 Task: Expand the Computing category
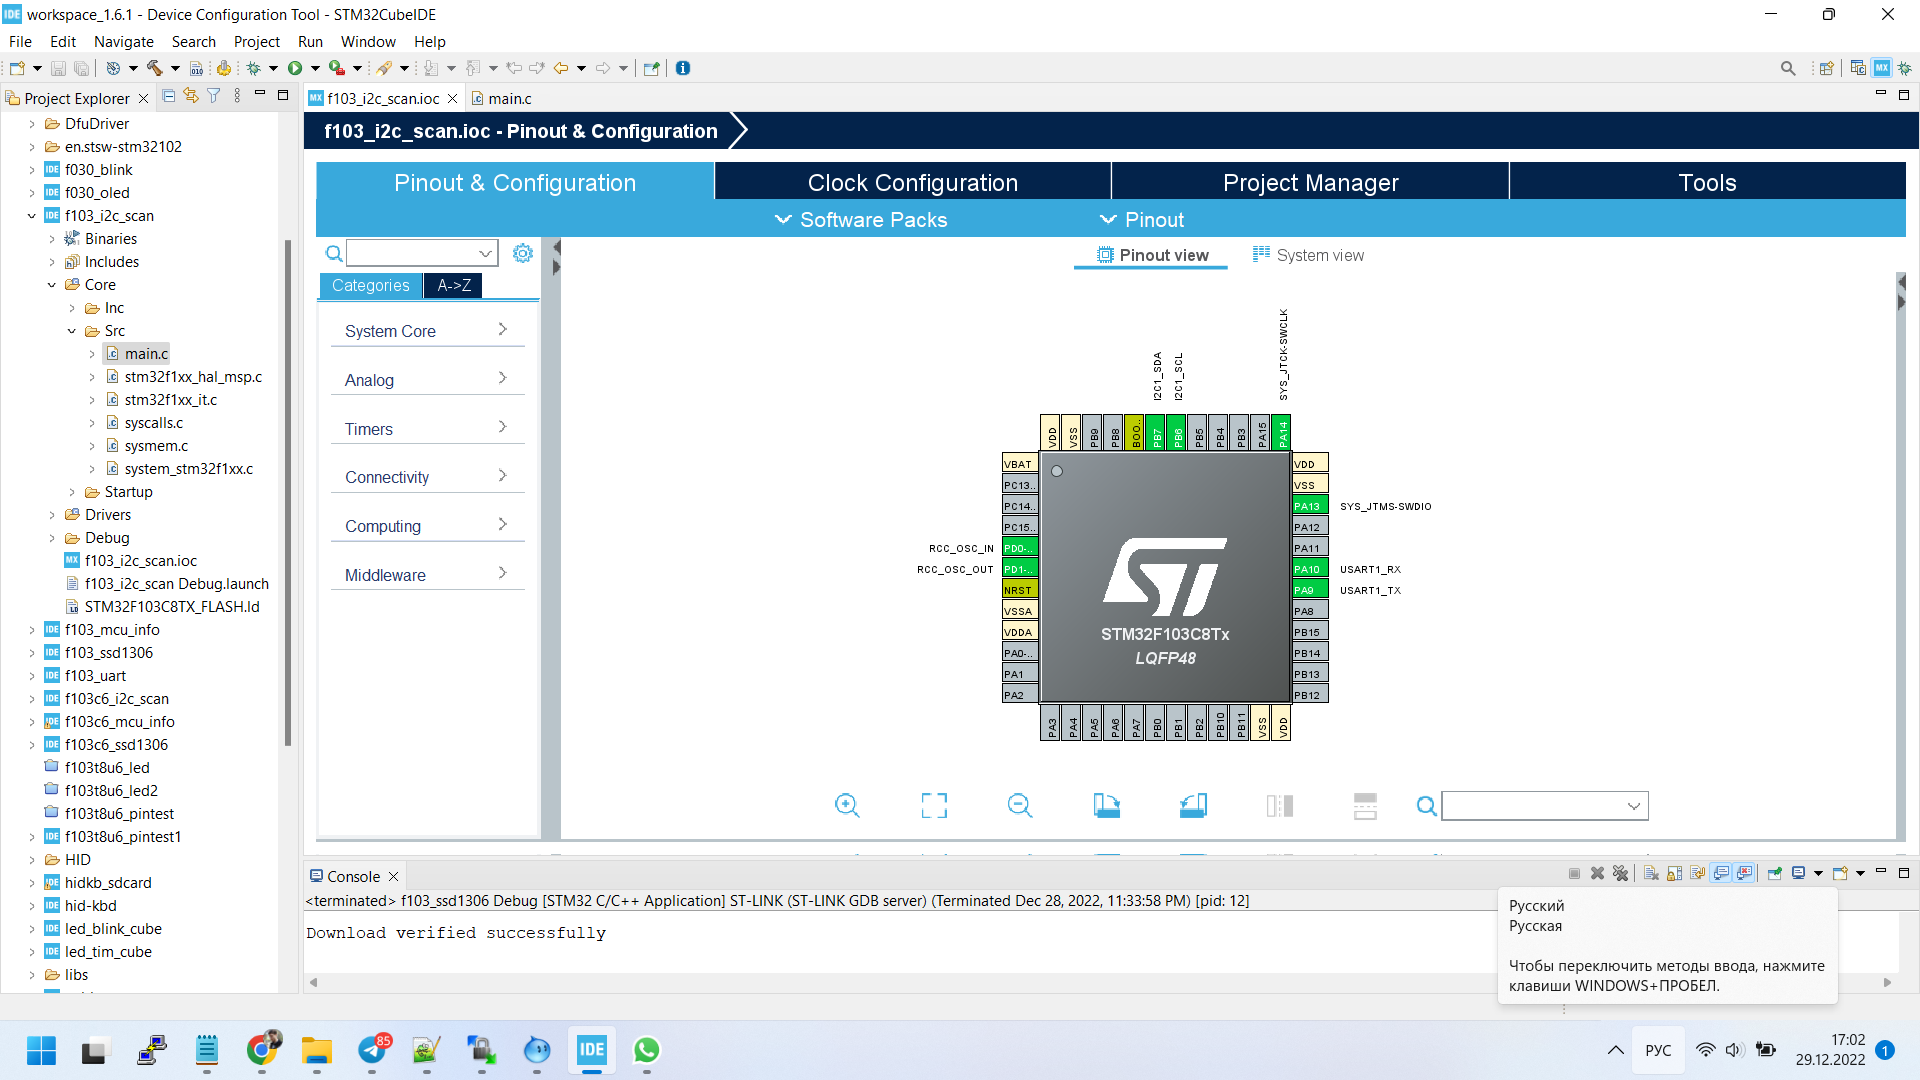tap(428, 526)
